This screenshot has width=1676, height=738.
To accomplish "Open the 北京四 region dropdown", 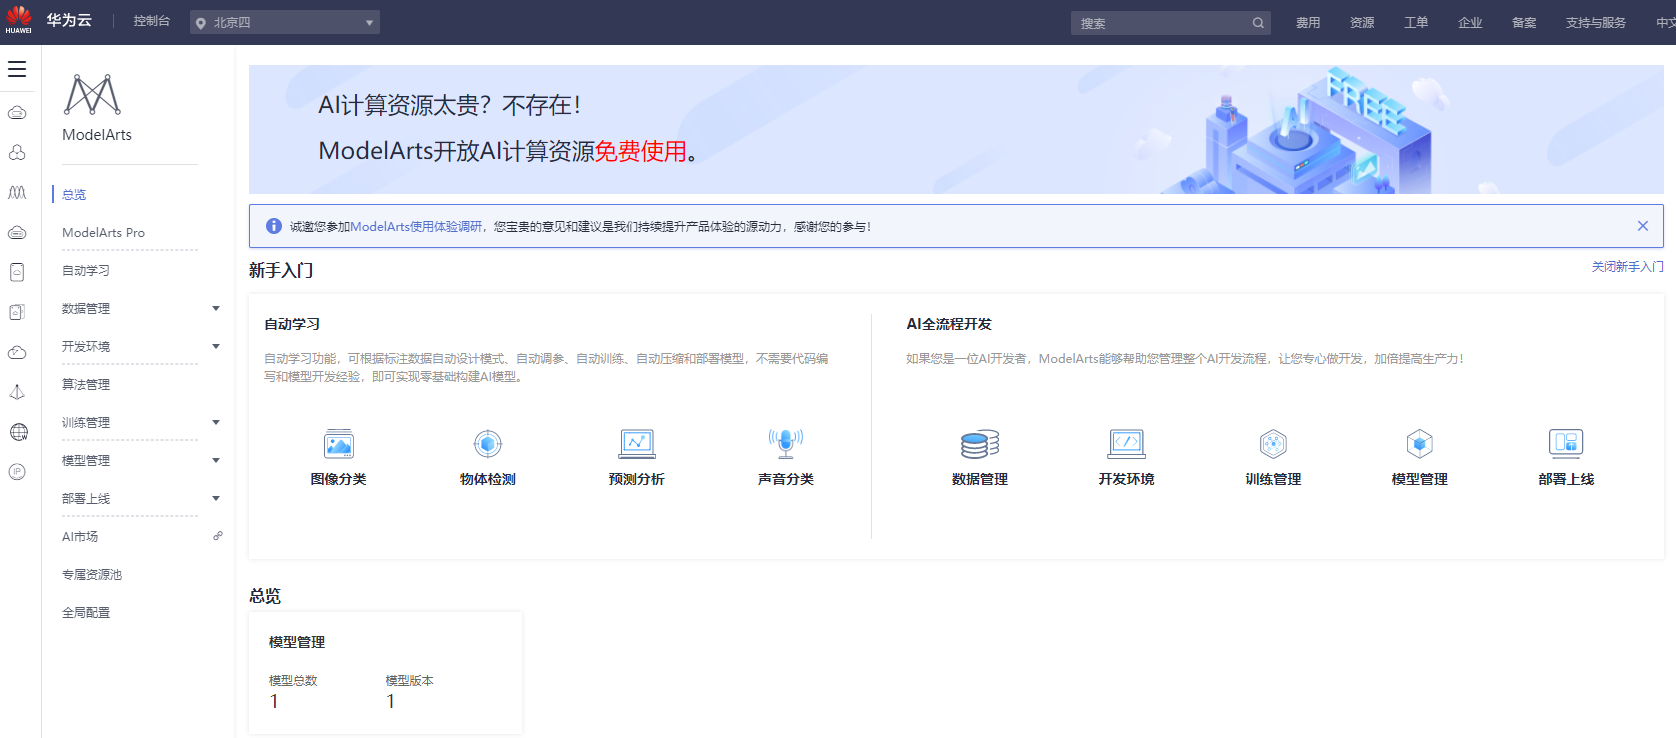I will coord(285,23).
